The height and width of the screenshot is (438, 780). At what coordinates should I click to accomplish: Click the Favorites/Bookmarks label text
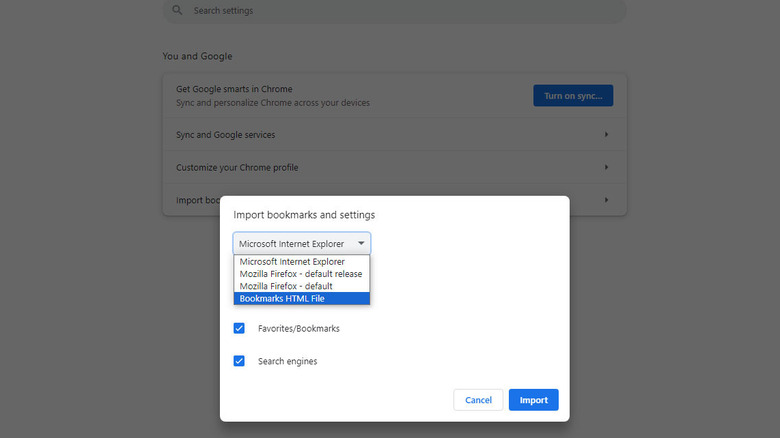(298, 328)
